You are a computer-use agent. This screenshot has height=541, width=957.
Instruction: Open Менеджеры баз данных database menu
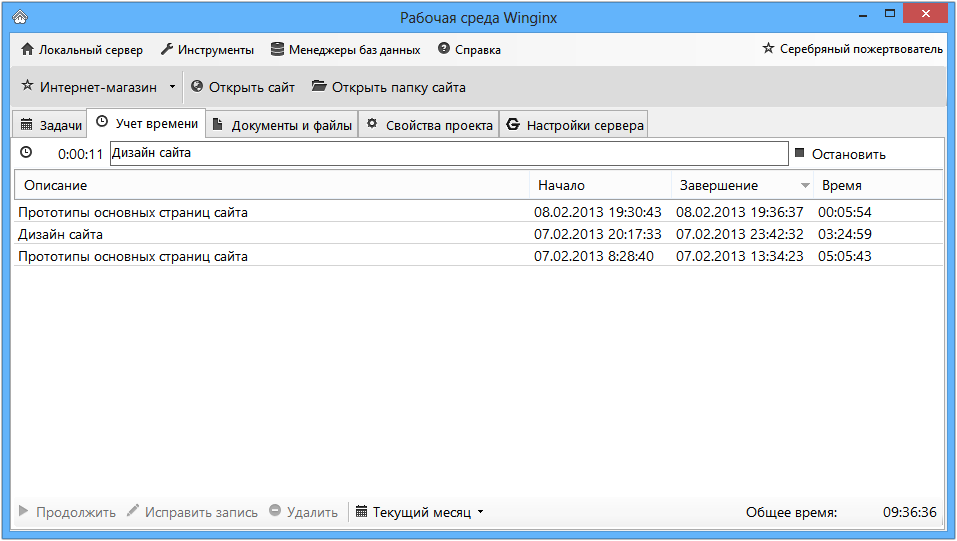tap(346, 49)
